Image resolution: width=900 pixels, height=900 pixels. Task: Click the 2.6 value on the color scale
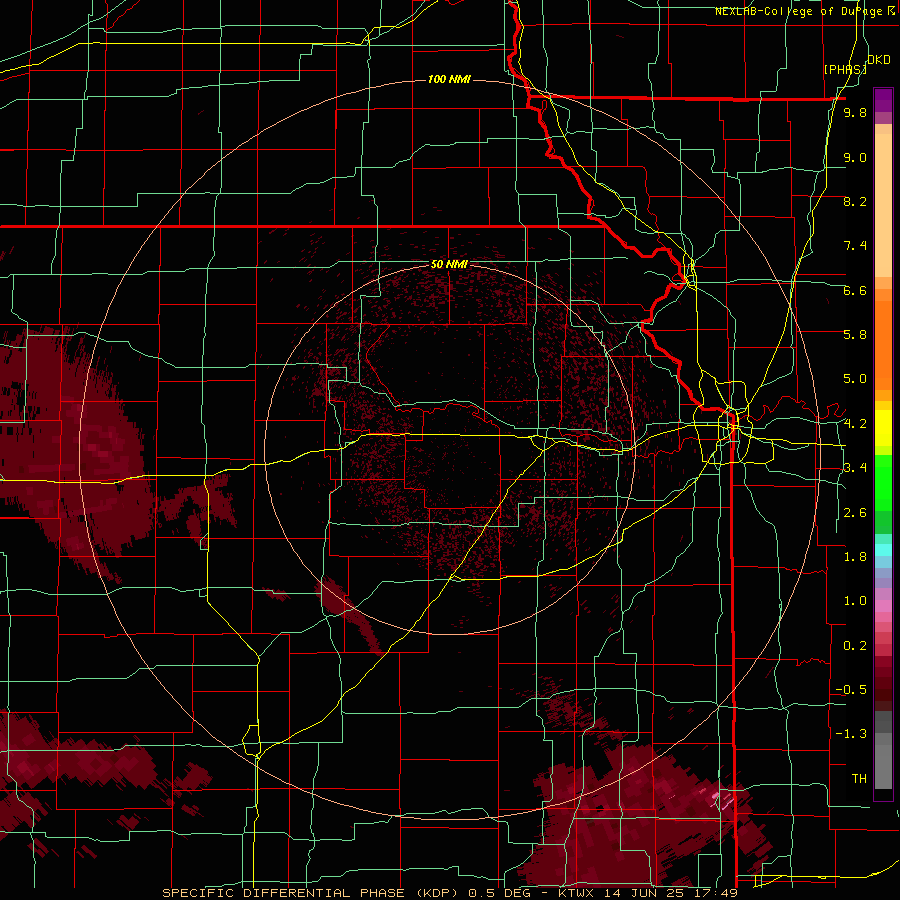click(855, 513)
